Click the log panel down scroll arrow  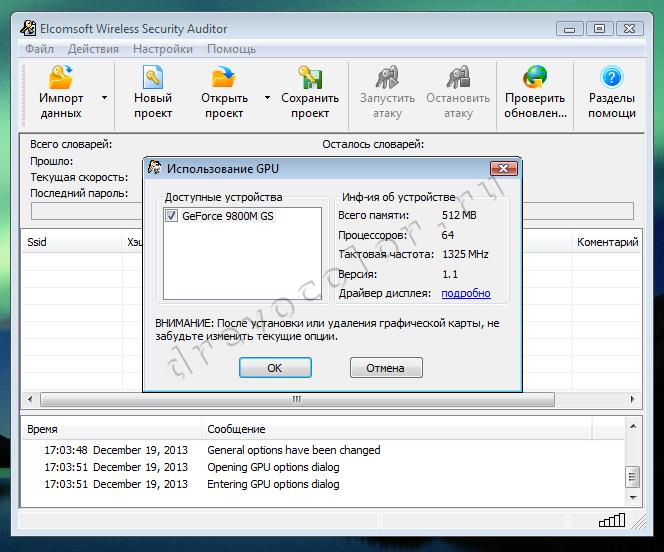(633, 497)
